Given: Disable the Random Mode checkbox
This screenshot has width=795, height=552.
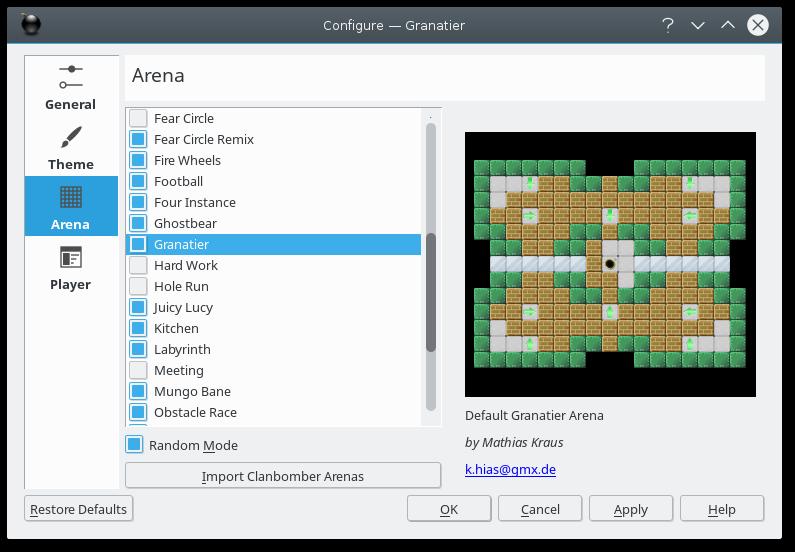Looking at the screenshot, I should (x=134, y=445).
